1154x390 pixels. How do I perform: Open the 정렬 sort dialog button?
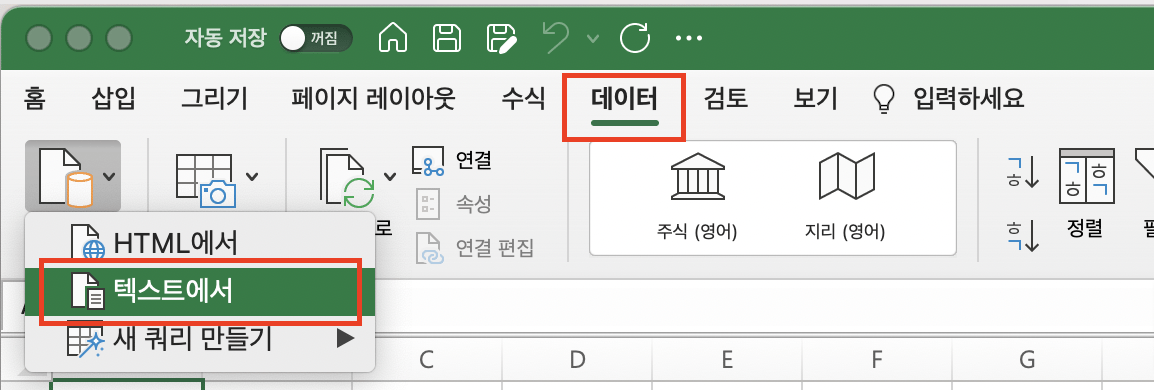click(1086, 193)
